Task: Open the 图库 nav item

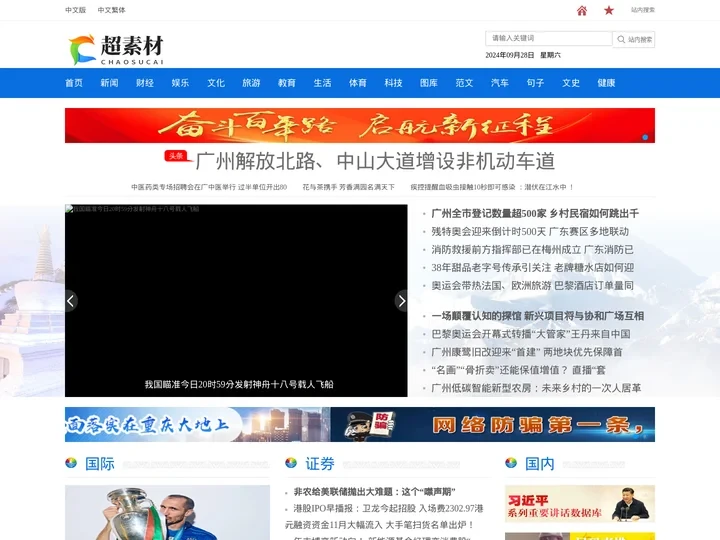Action: pos(429,83)
